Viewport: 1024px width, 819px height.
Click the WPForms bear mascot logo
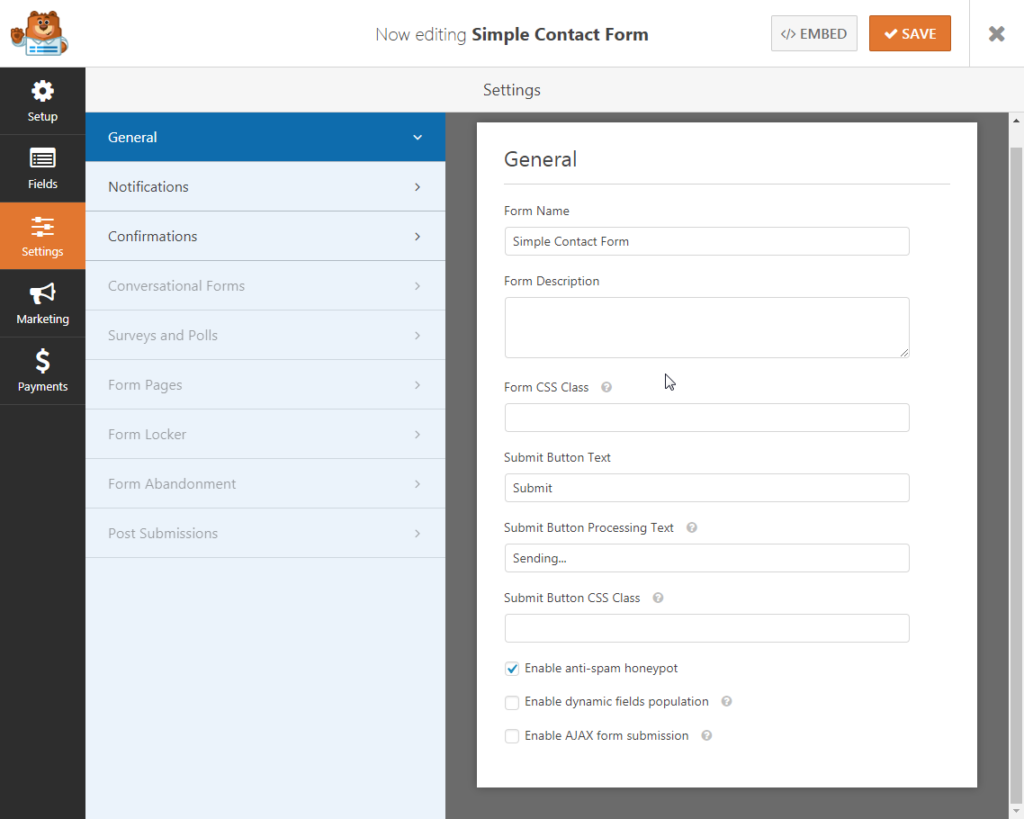point(37,34)
